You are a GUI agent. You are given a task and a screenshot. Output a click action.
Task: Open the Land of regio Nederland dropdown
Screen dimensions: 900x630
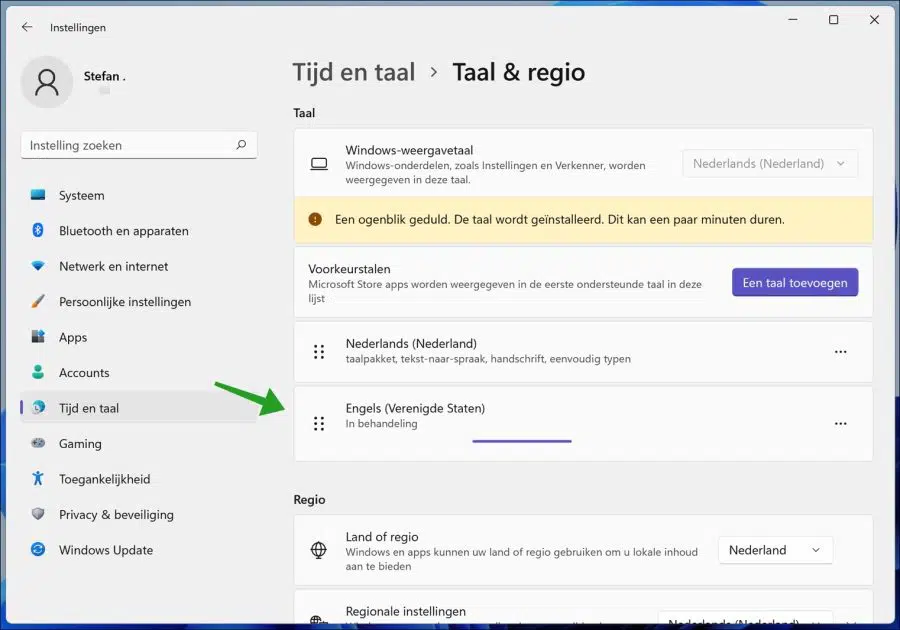[x=775, y=550]
